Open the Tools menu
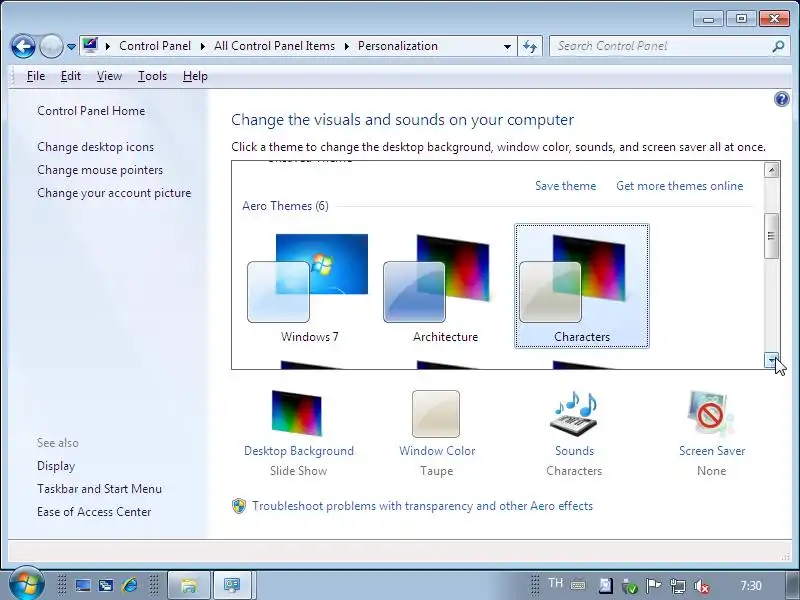Viewport: 800px width, 600px height. point(152,76)
